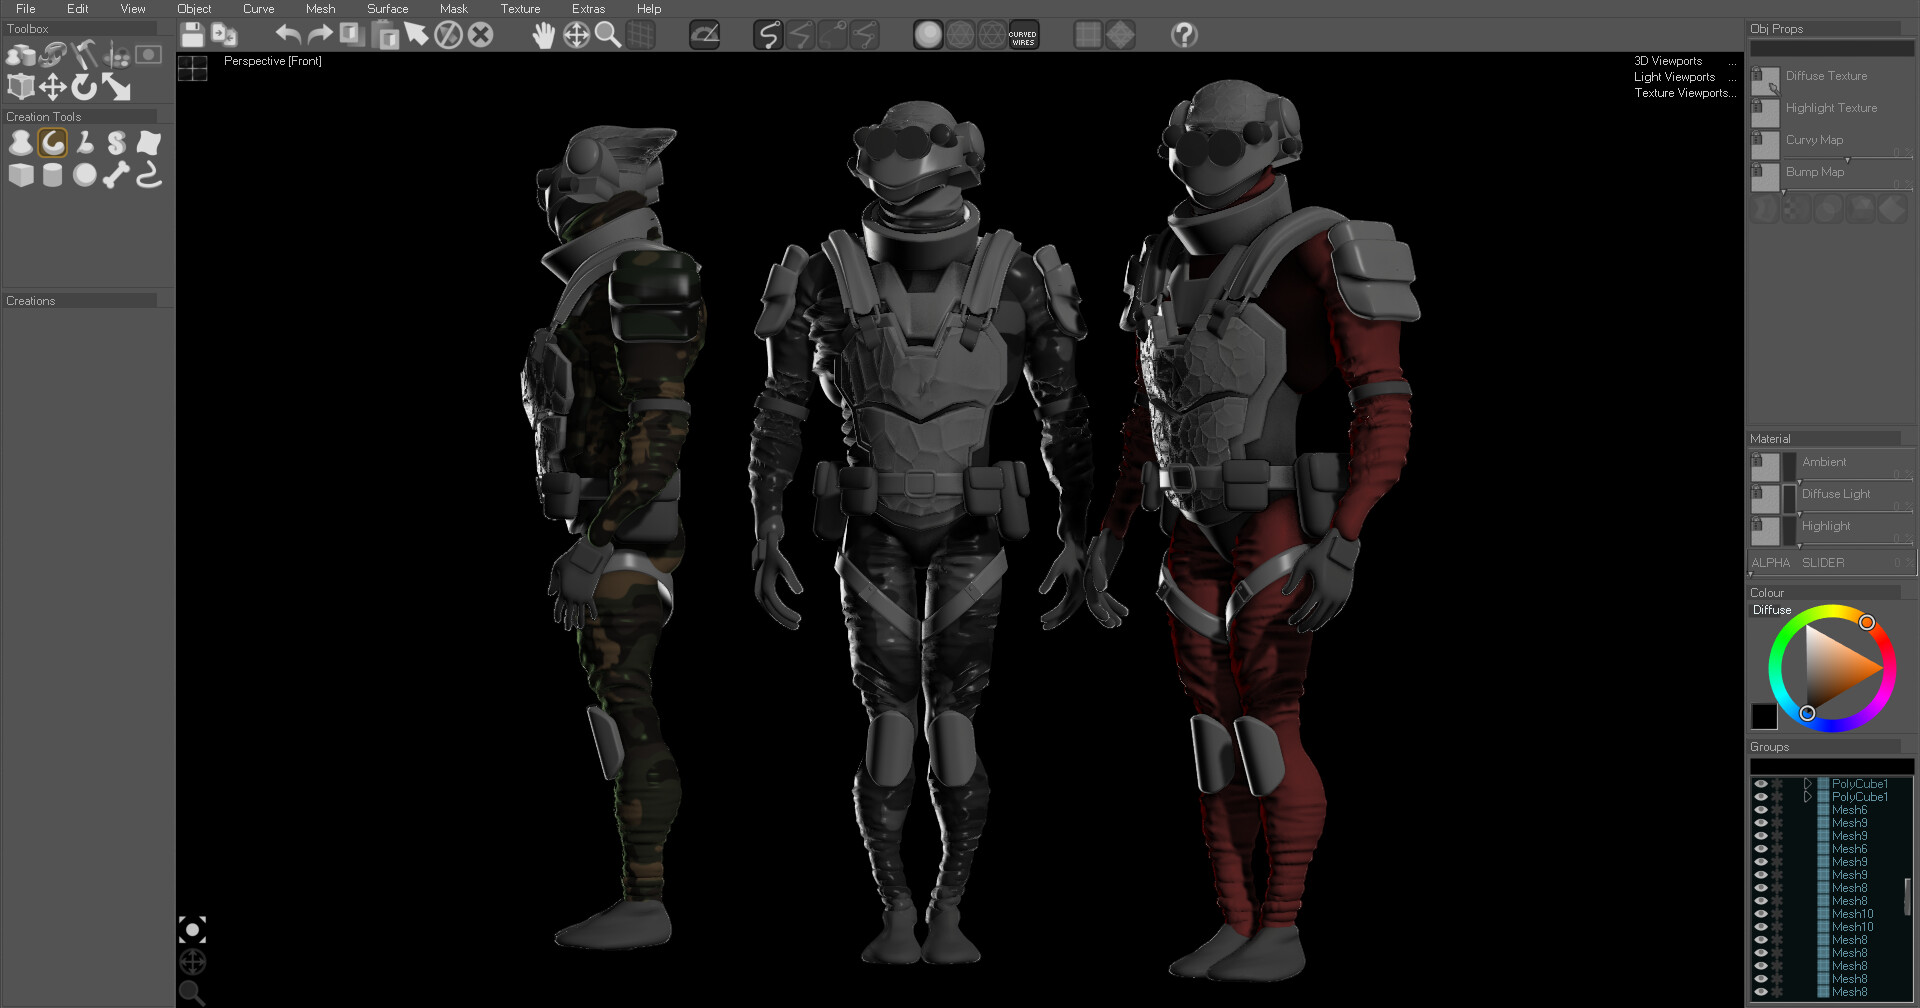This screenshot has width=1920, height=1008.
Task: Expand the second PolyCube1 tree item
Action: point(1807,796)
